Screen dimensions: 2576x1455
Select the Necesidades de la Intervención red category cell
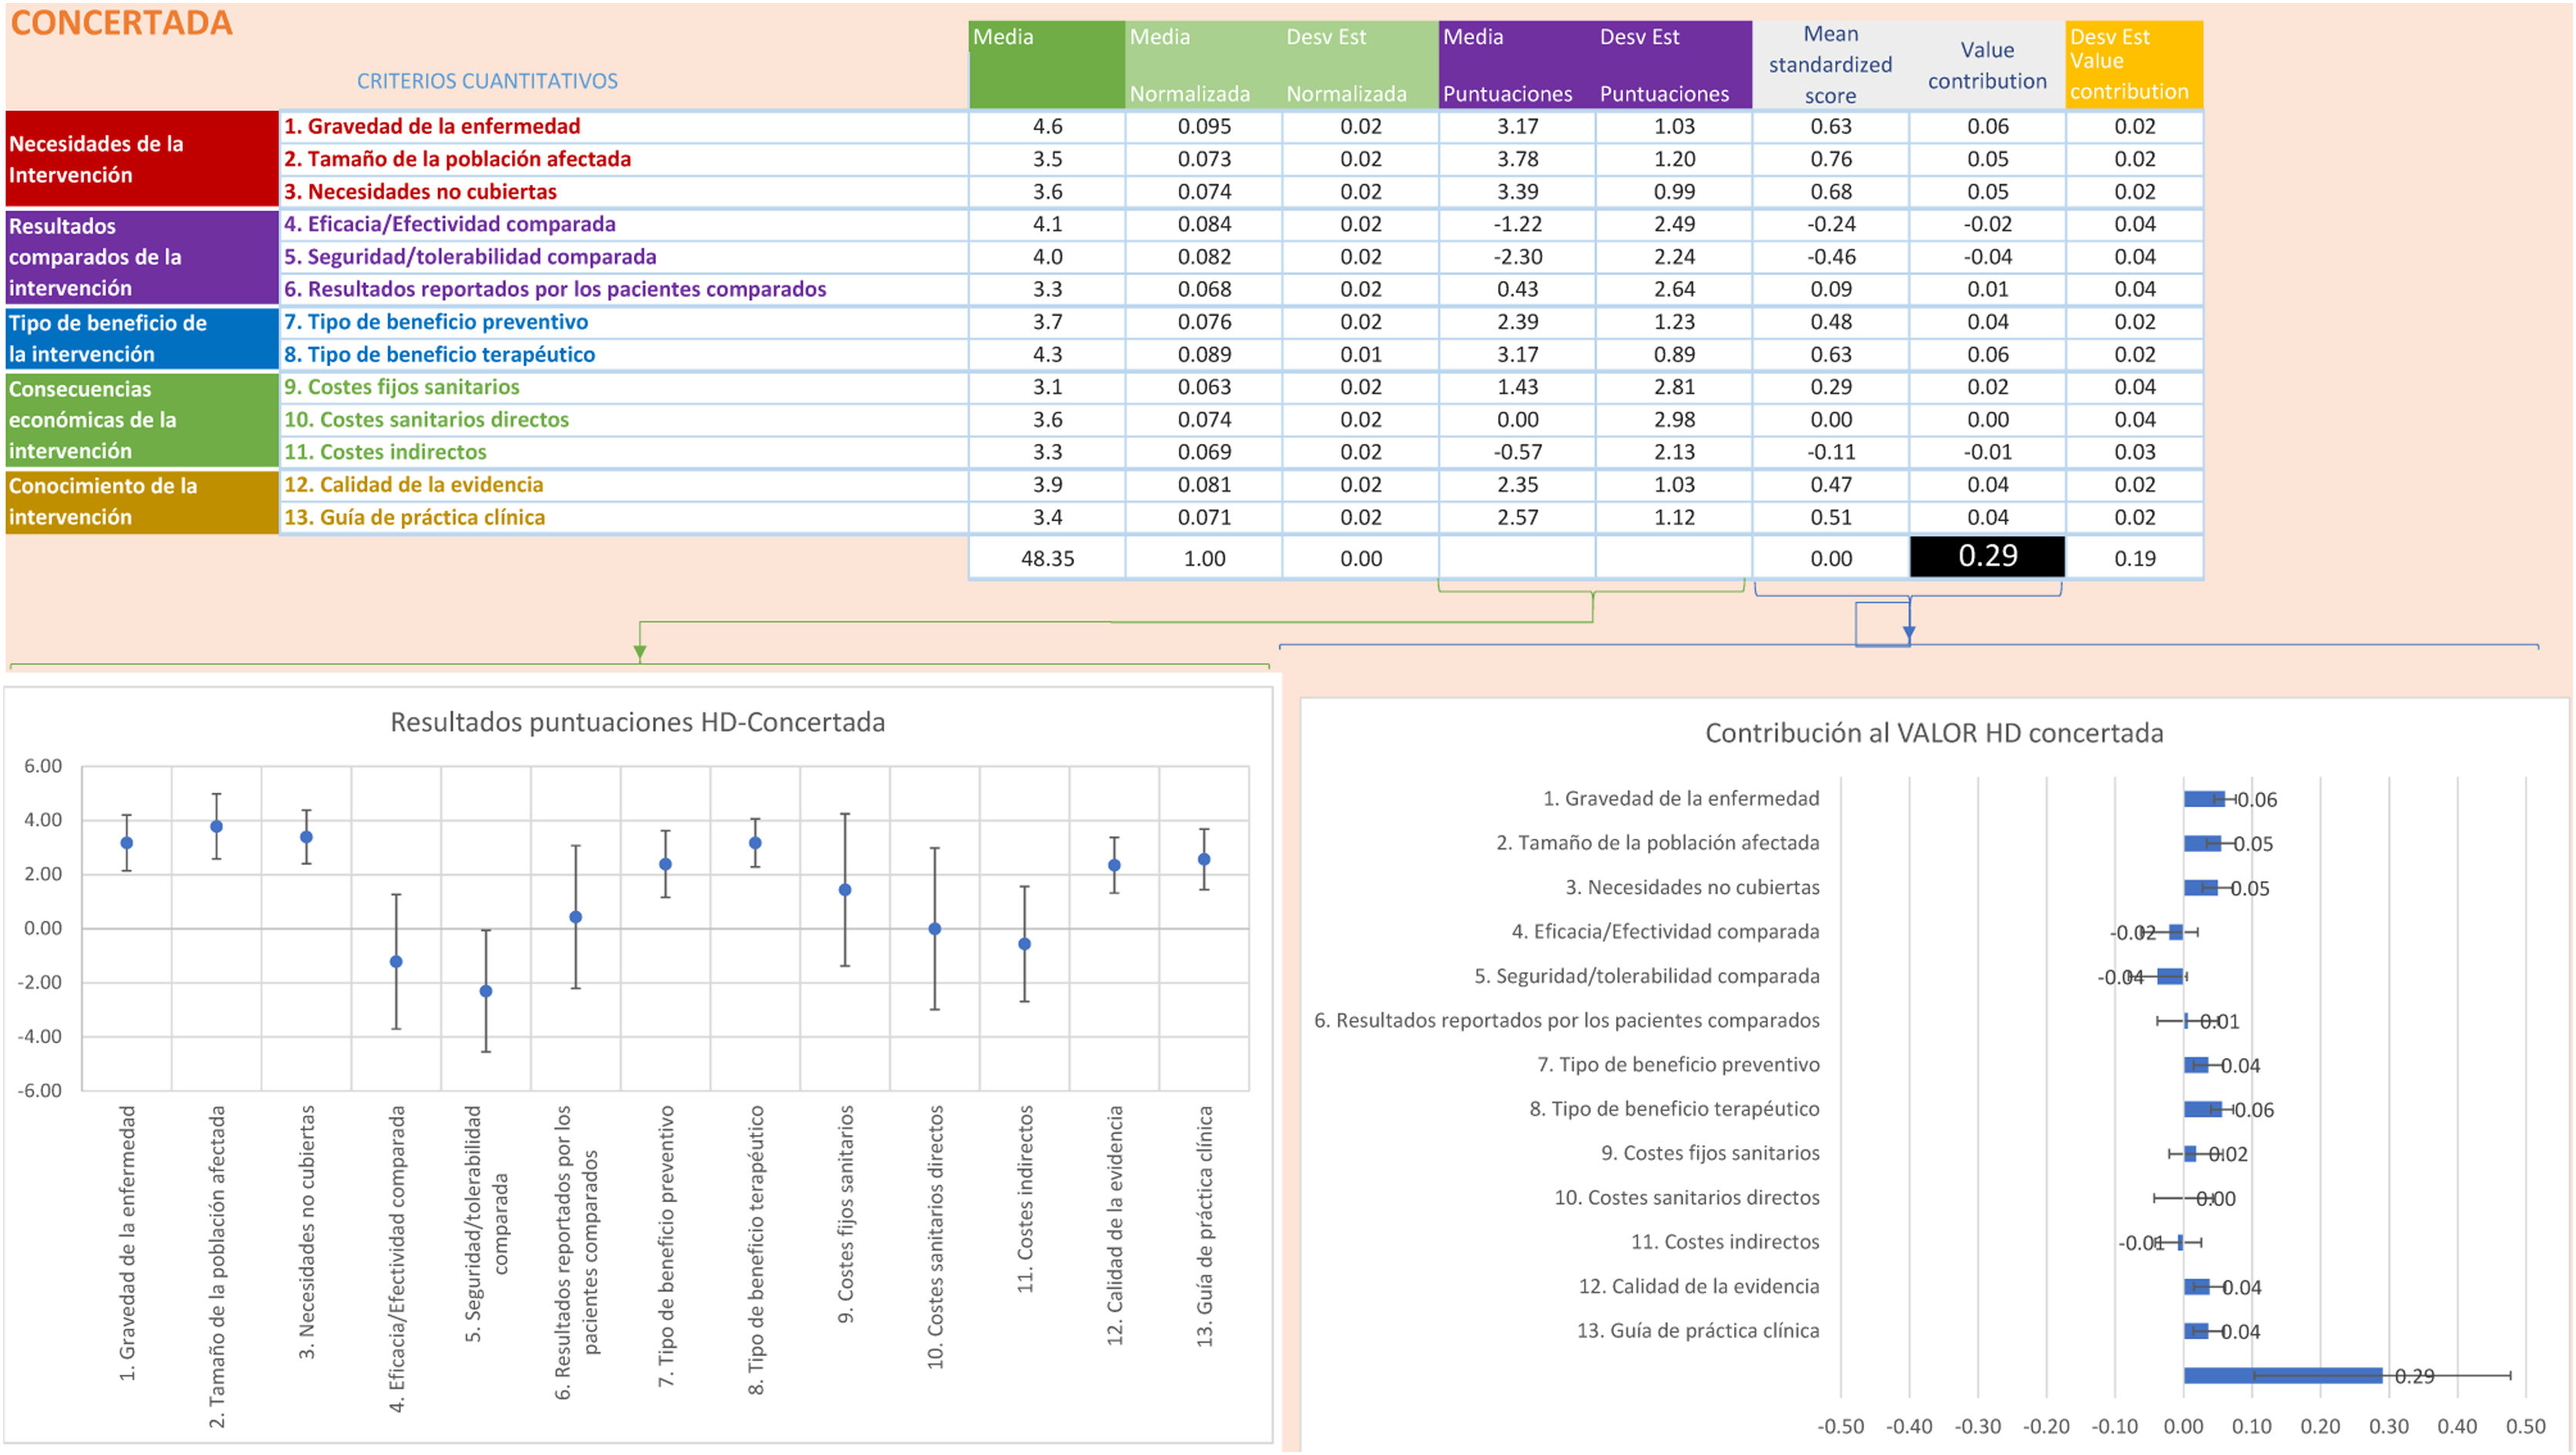pyautogui.click(x=141, y=159)
